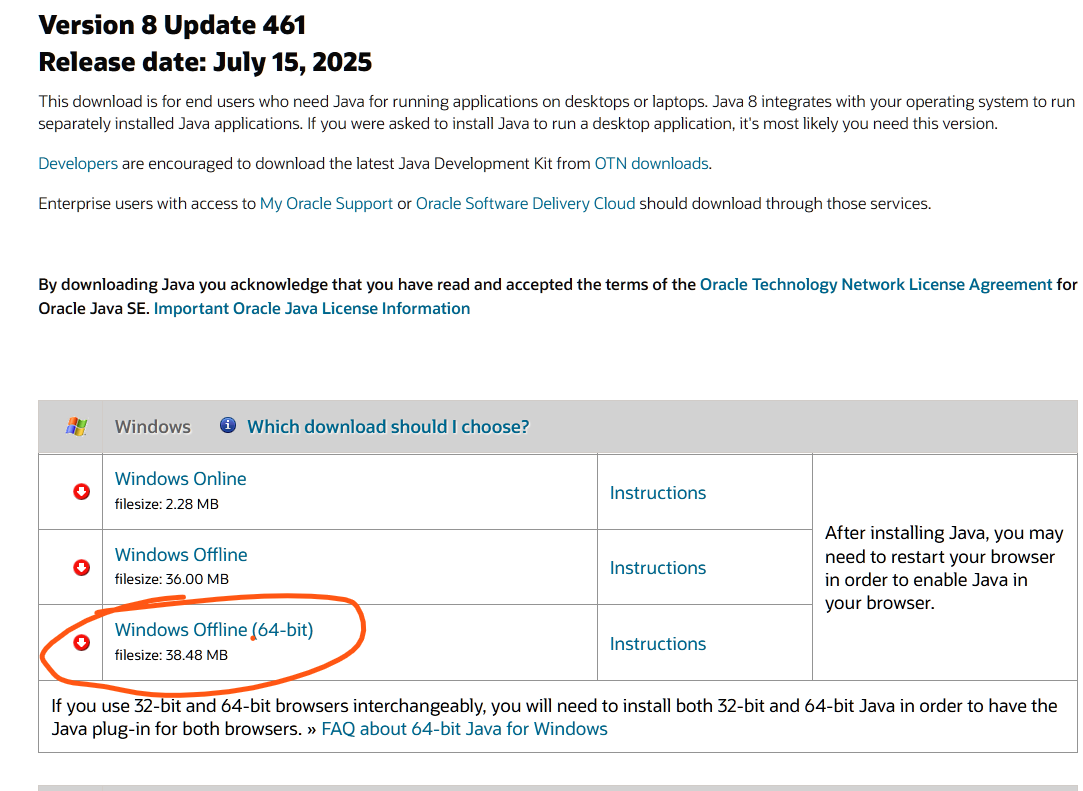The image size is (1083, 791).
Task: Open the FAQ about 64-bit Java for Windows
Action: click(x=464, y=729)
